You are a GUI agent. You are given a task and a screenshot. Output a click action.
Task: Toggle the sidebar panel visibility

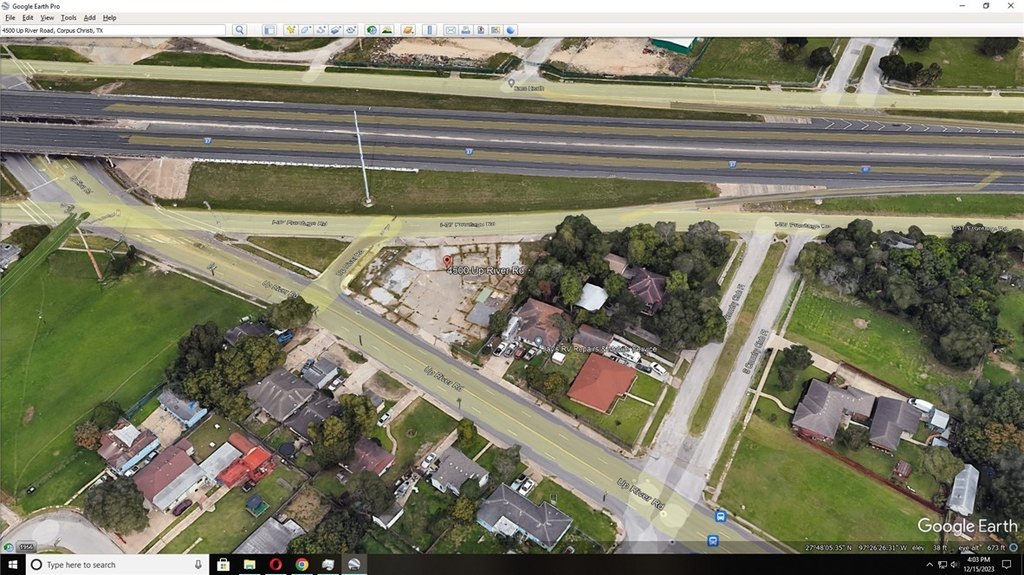pos(269,30)
